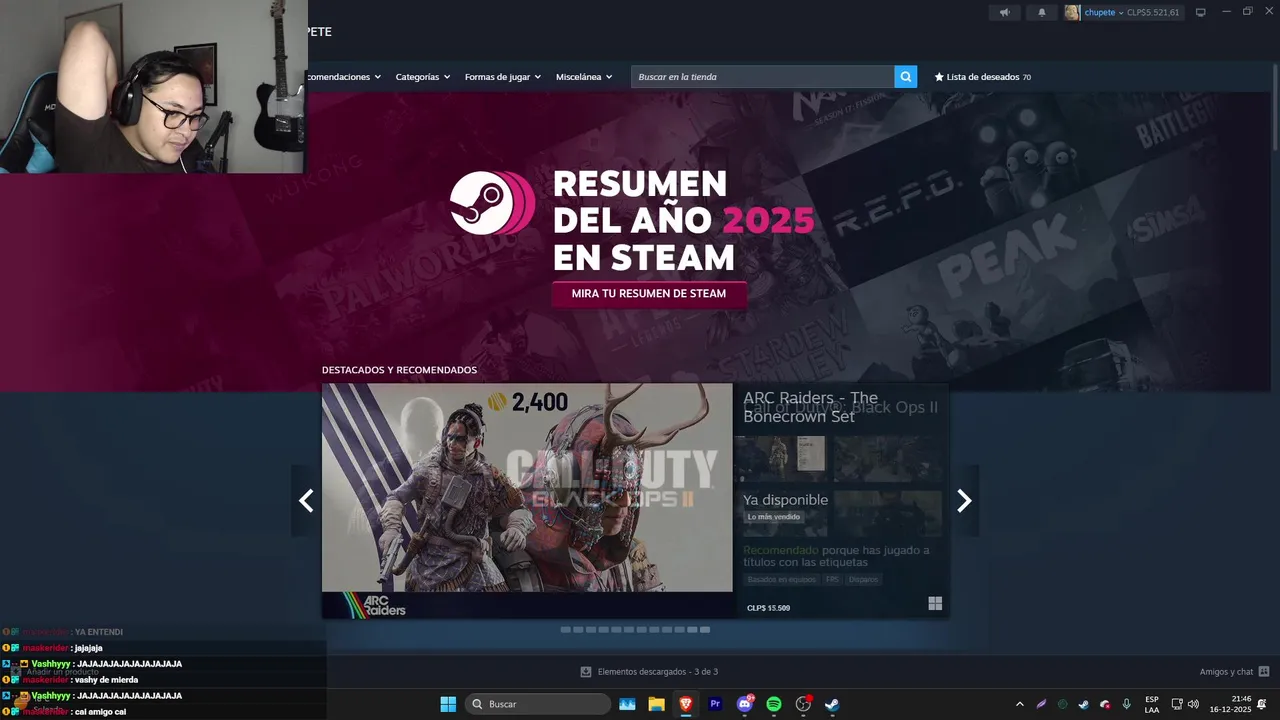
Task: Open Amigos y chat
Action: coord(1226,672)
